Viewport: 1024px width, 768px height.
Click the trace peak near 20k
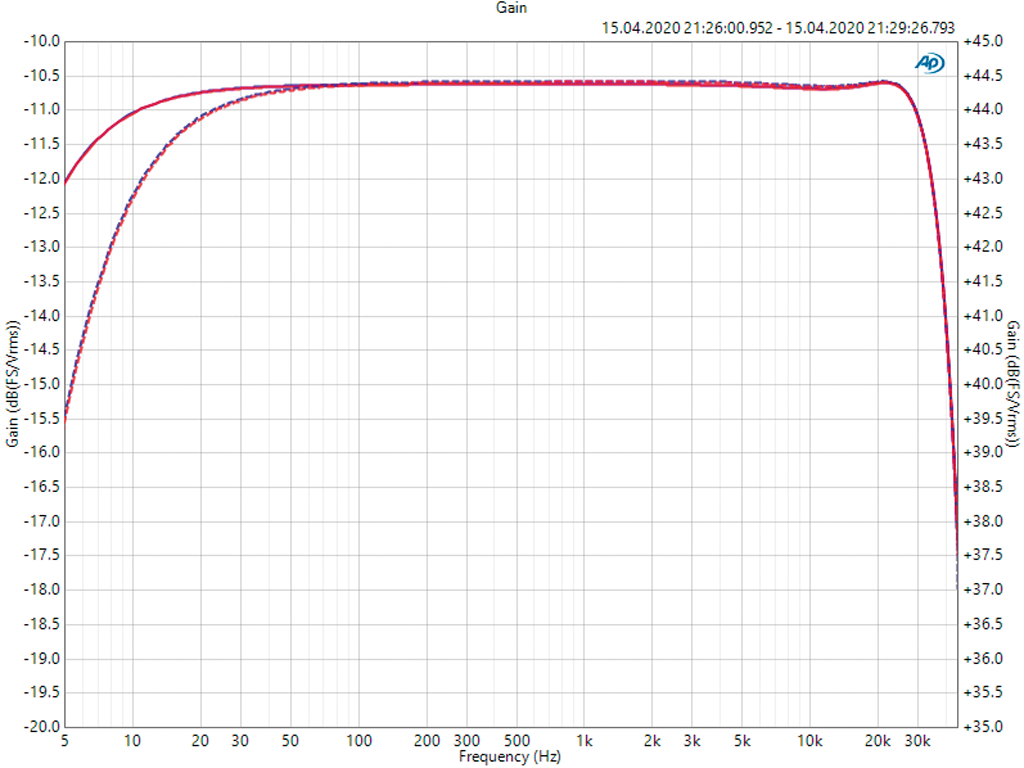tap(884, 82)
